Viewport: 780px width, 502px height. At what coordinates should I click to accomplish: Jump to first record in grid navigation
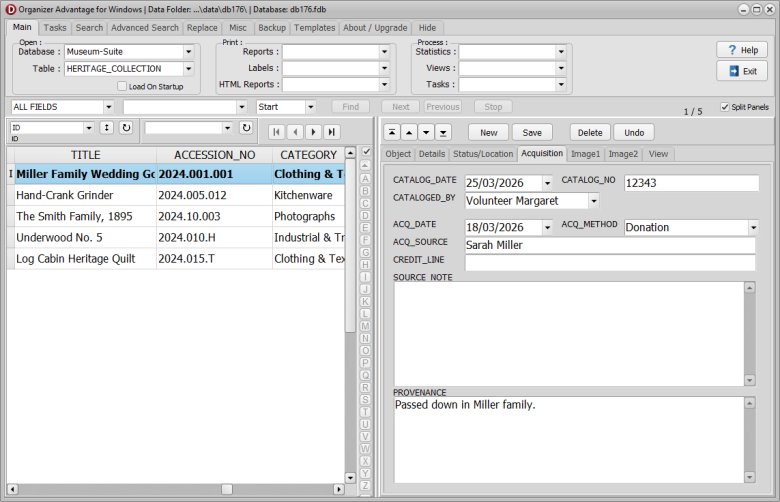pyautogui.click(x=277, y=131)
